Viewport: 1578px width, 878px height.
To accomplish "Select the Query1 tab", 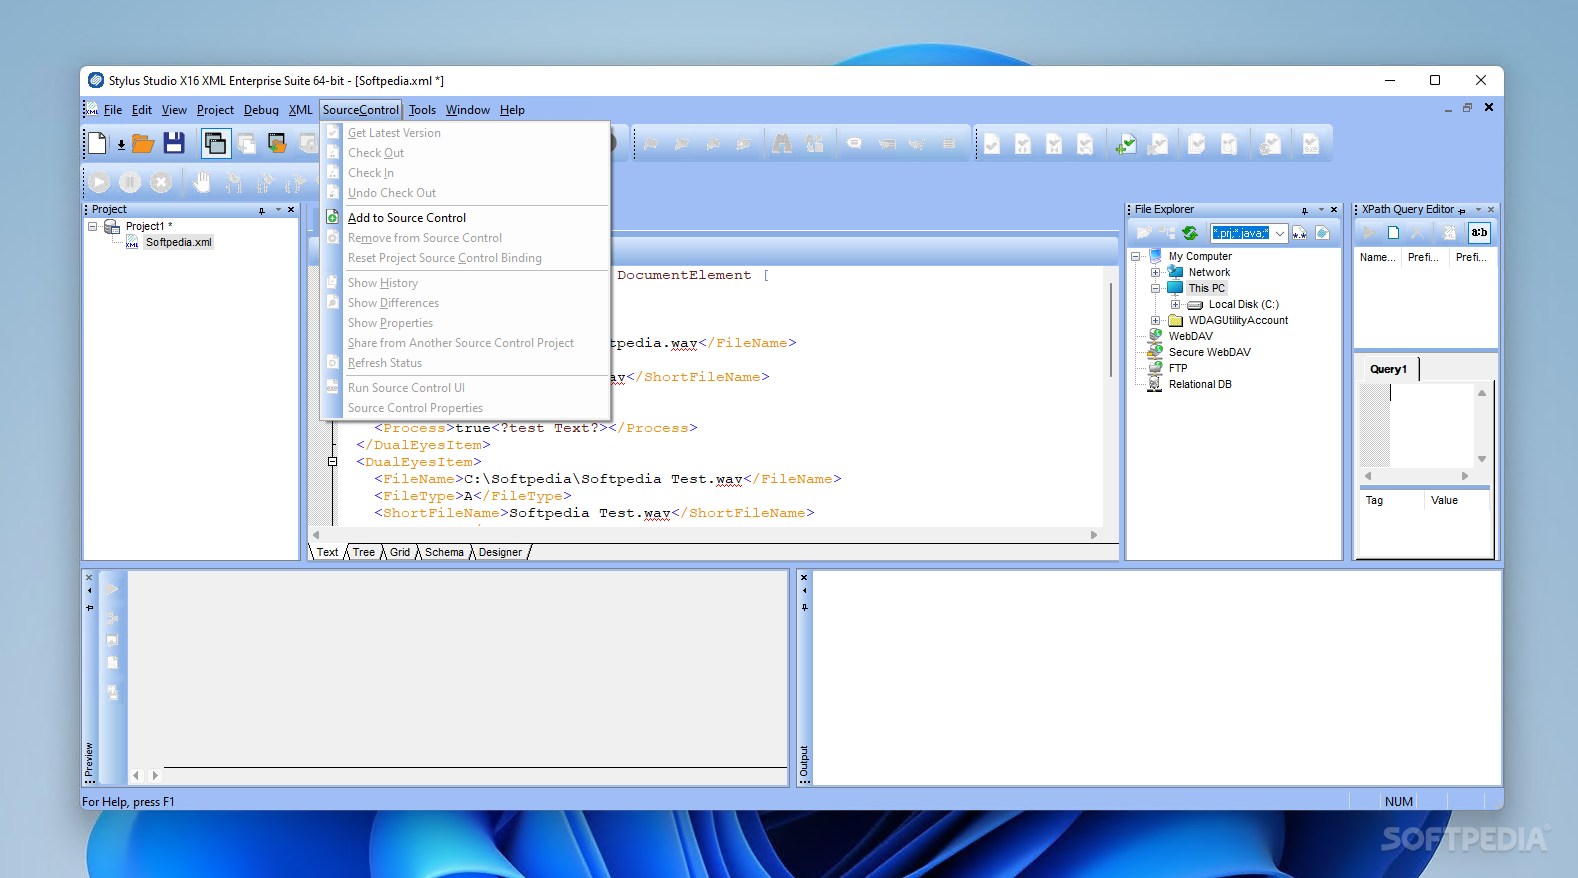I will (x=1388, y=369).
